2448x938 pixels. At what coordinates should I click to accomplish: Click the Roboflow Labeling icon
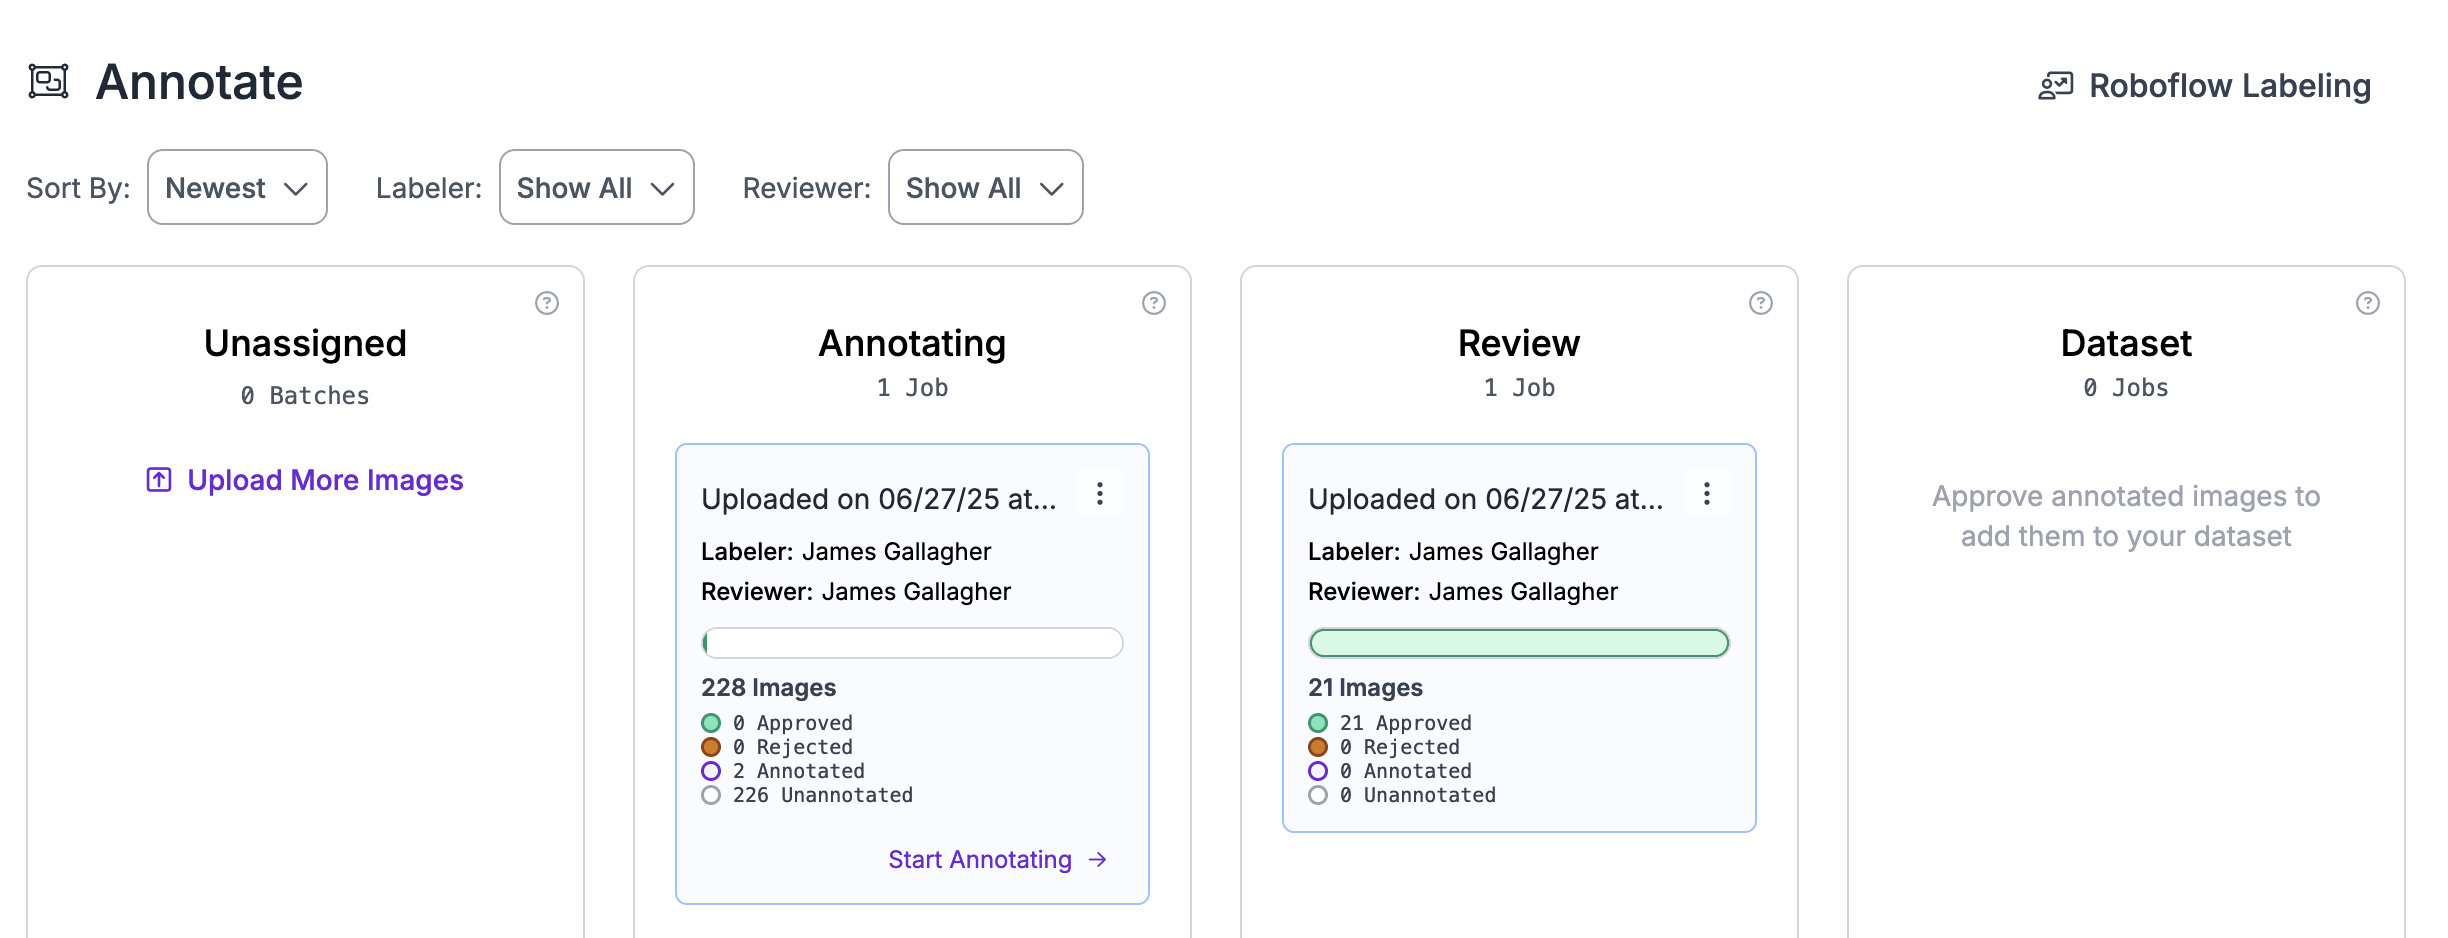point(2055,86)
